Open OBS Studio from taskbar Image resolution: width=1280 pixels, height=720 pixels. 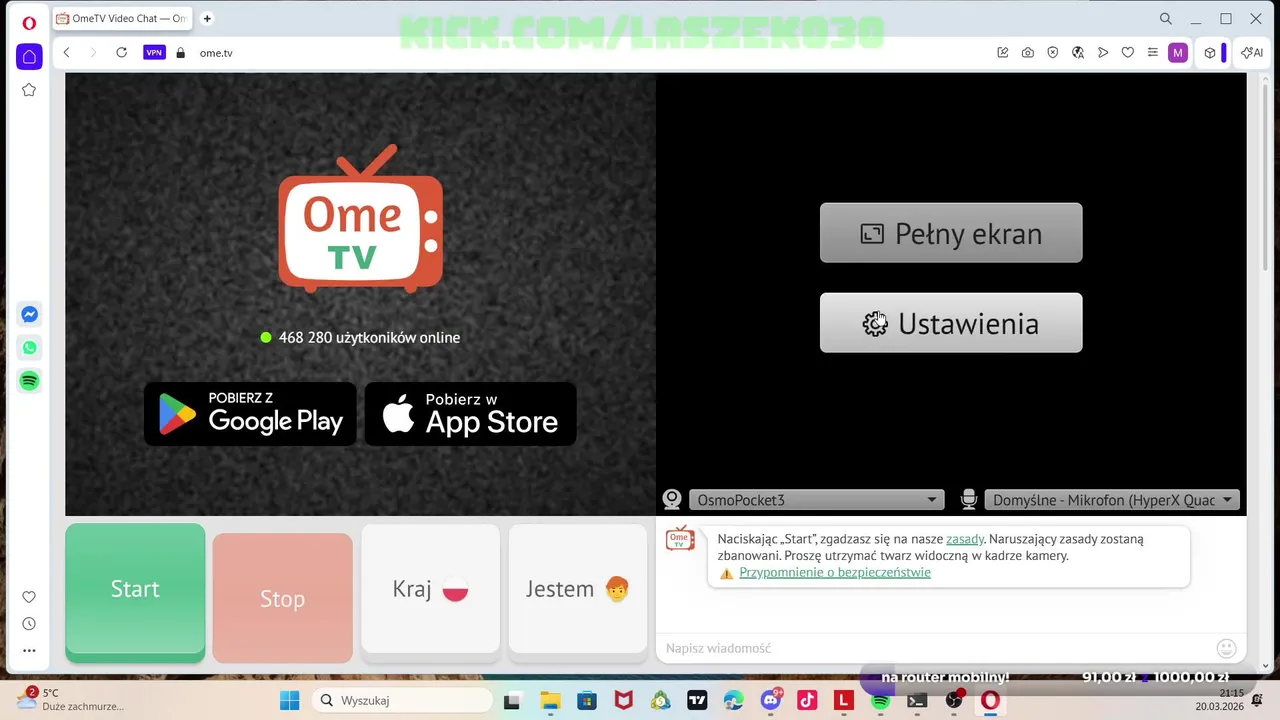[x=954, y=701]
